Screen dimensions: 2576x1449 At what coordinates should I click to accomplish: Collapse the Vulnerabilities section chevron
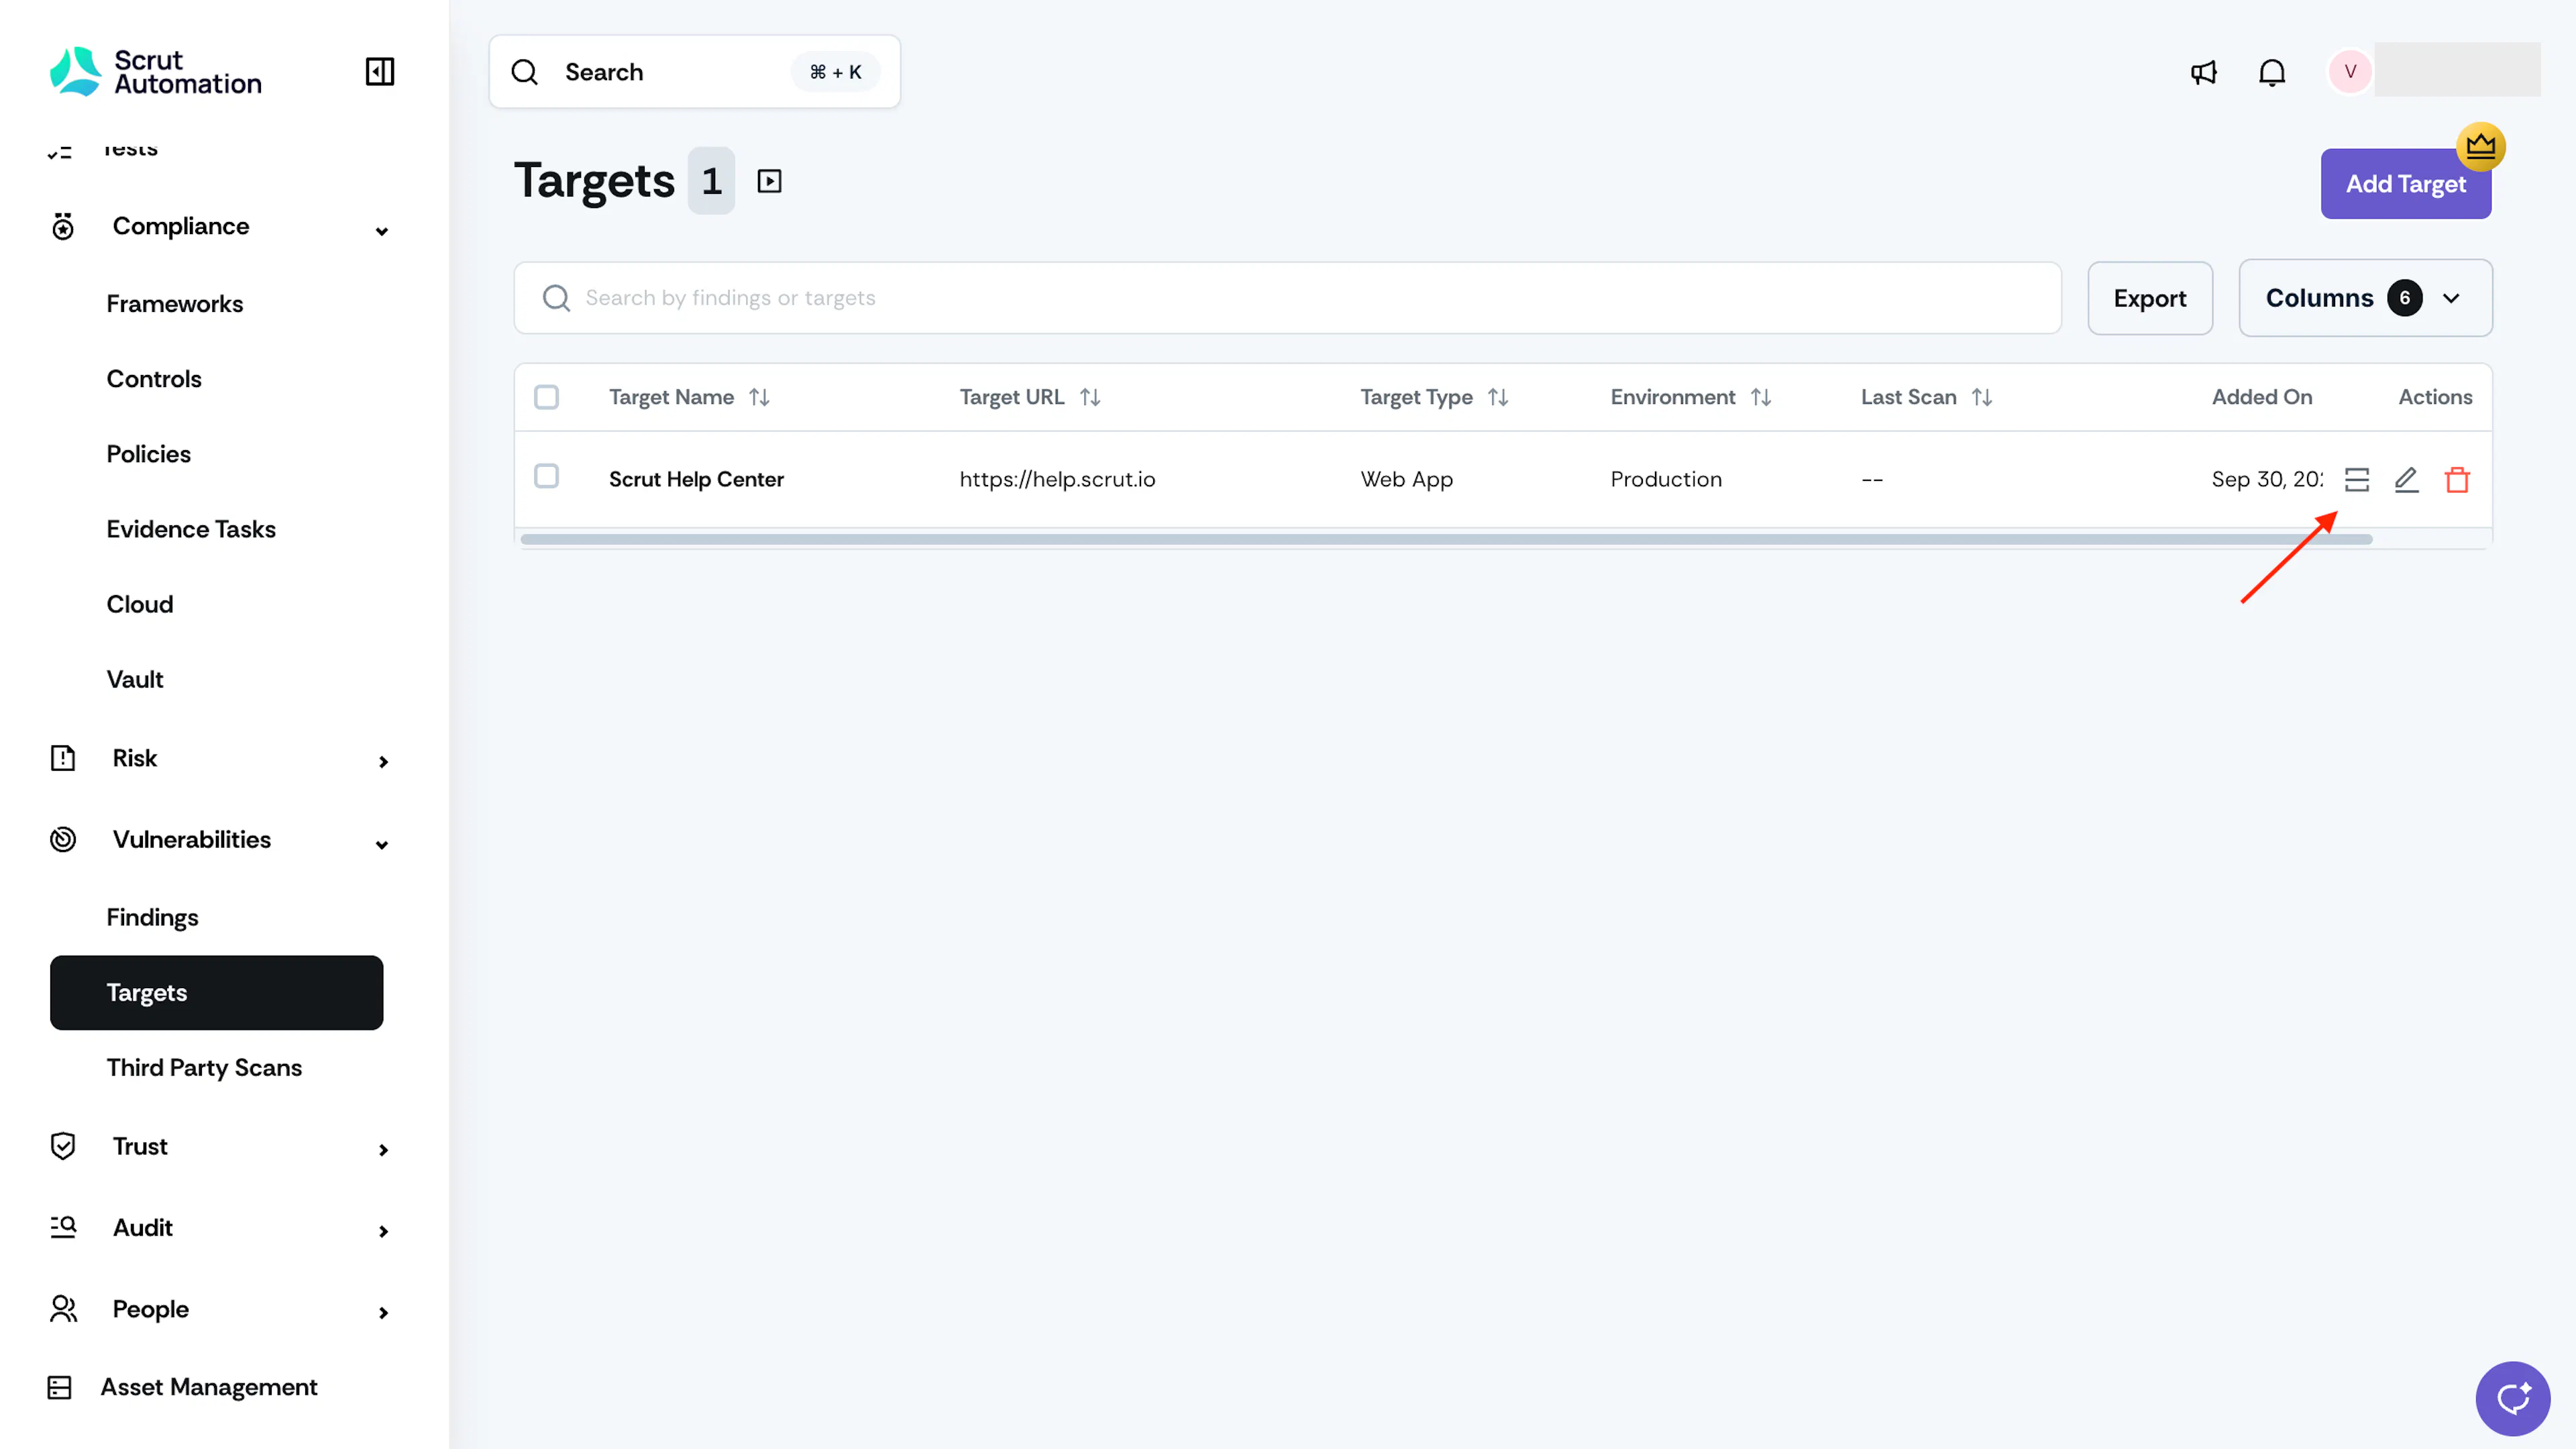point(382,845)
